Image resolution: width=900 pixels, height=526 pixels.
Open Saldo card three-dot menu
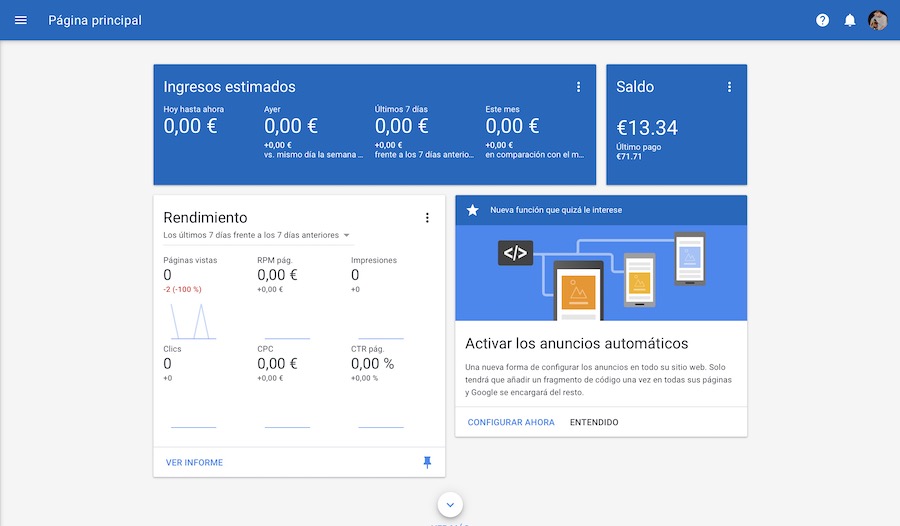(x=729, y=87)
